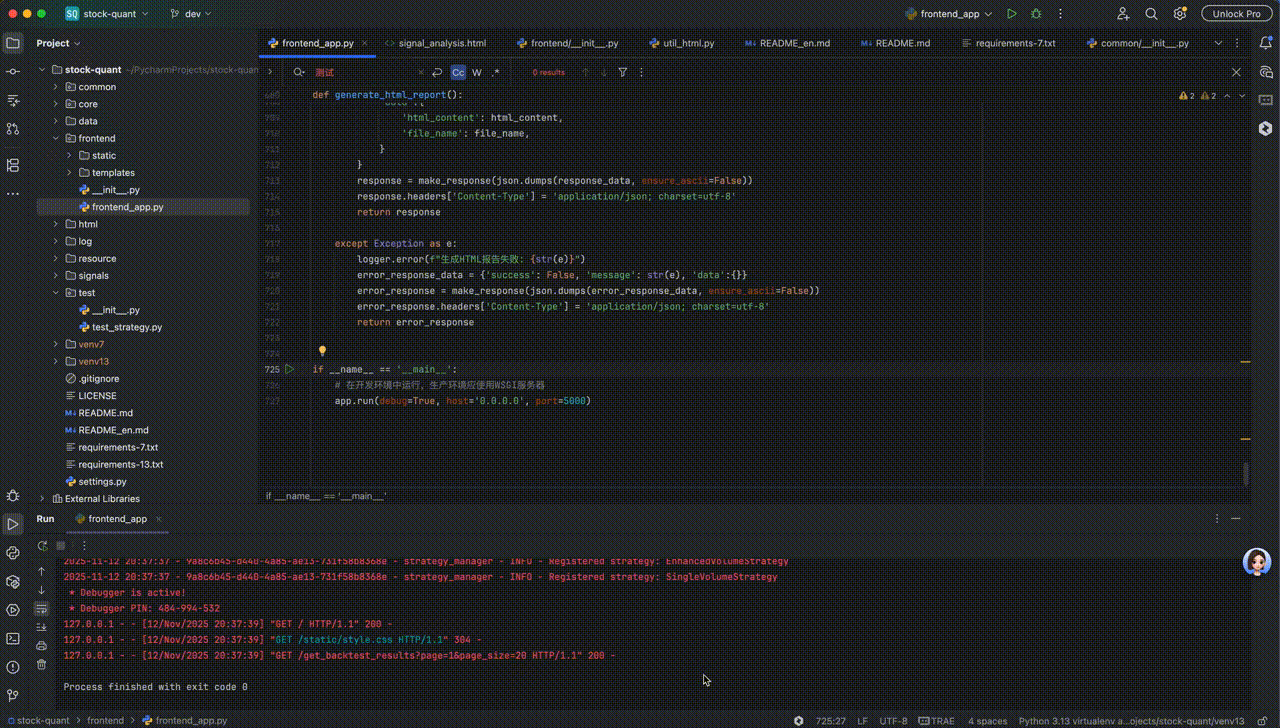This screenshot has height=728, width=1280.
Task: Open Search Everywhere magnifier icon
Action: tap(1151, 14)
